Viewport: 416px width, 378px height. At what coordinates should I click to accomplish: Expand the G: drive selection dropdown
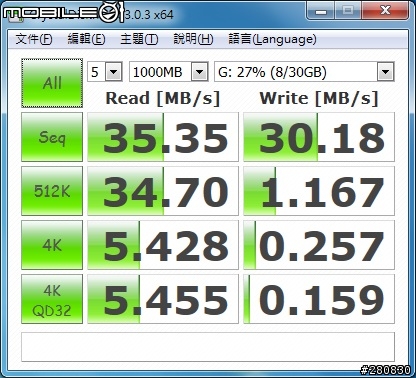click(x=385, y=72)
